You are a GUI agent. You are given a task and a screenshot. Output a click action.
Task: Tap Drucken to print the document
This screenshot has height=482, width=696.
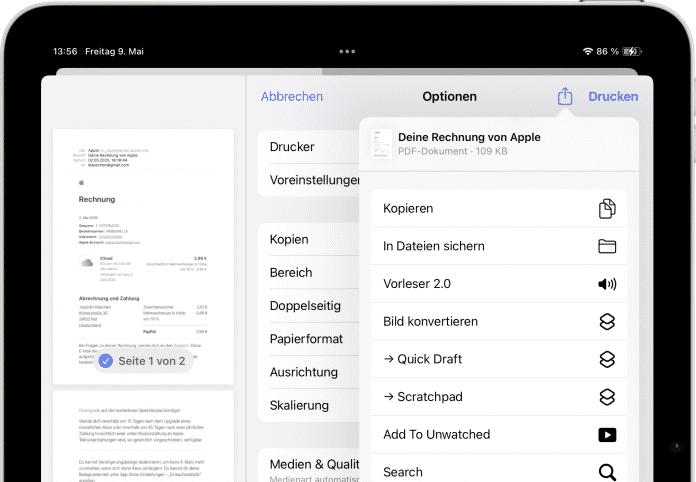click(613, 96)
